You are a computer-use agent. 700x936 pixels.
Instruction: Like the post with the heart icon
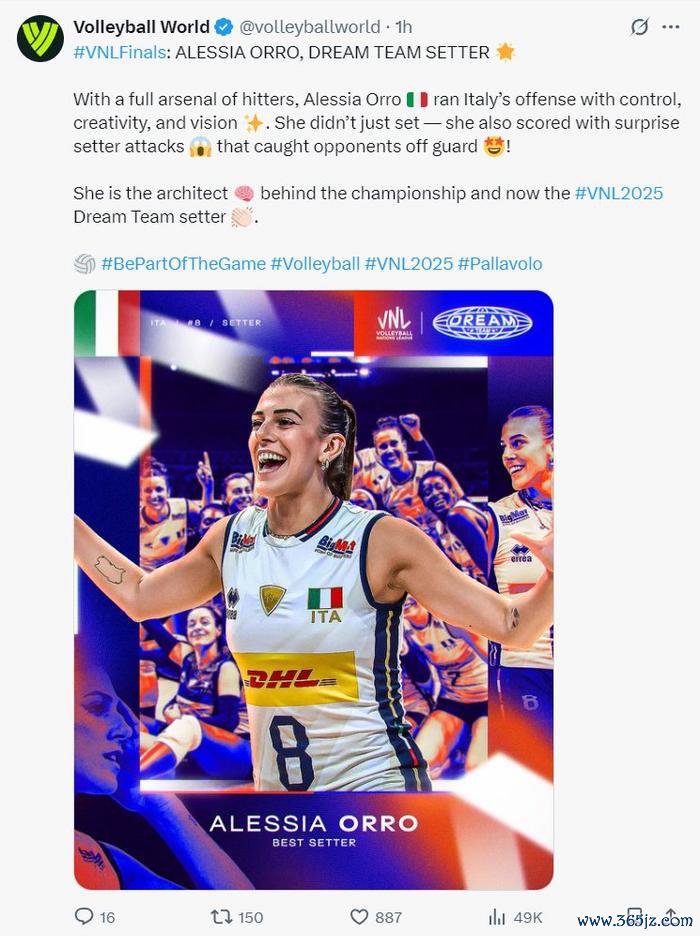(x=359, y=916)
